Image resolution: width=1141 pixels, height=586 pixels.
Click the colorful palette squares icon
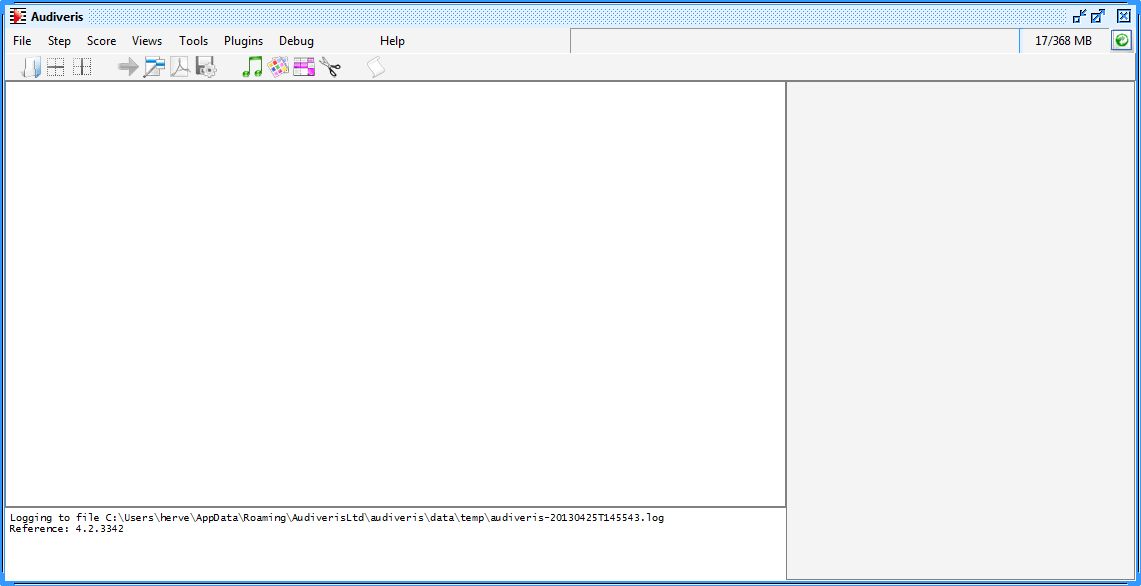pyautogui.click(x=278, y=67)
